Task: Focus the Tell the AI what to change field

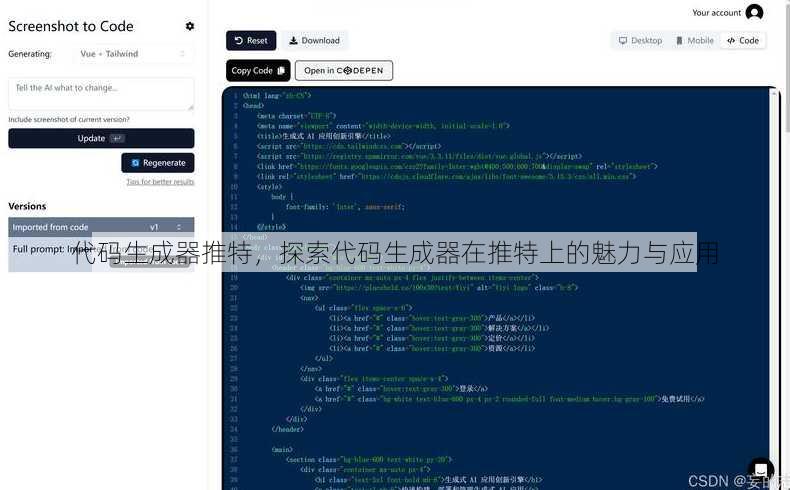Action: [101, 94]
